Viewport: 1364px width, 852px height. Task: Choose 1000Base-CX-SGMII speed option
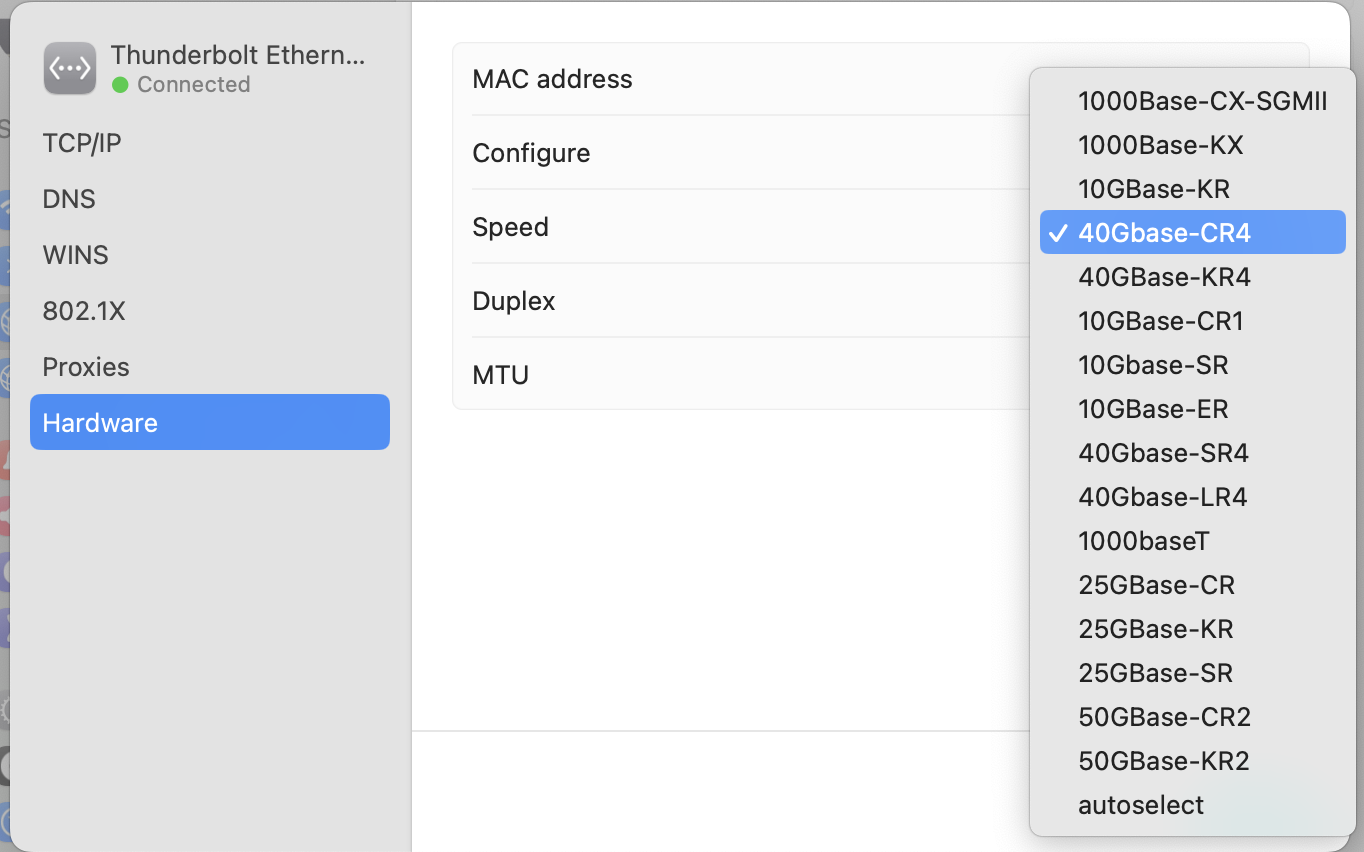click(x=1202, y=101)
